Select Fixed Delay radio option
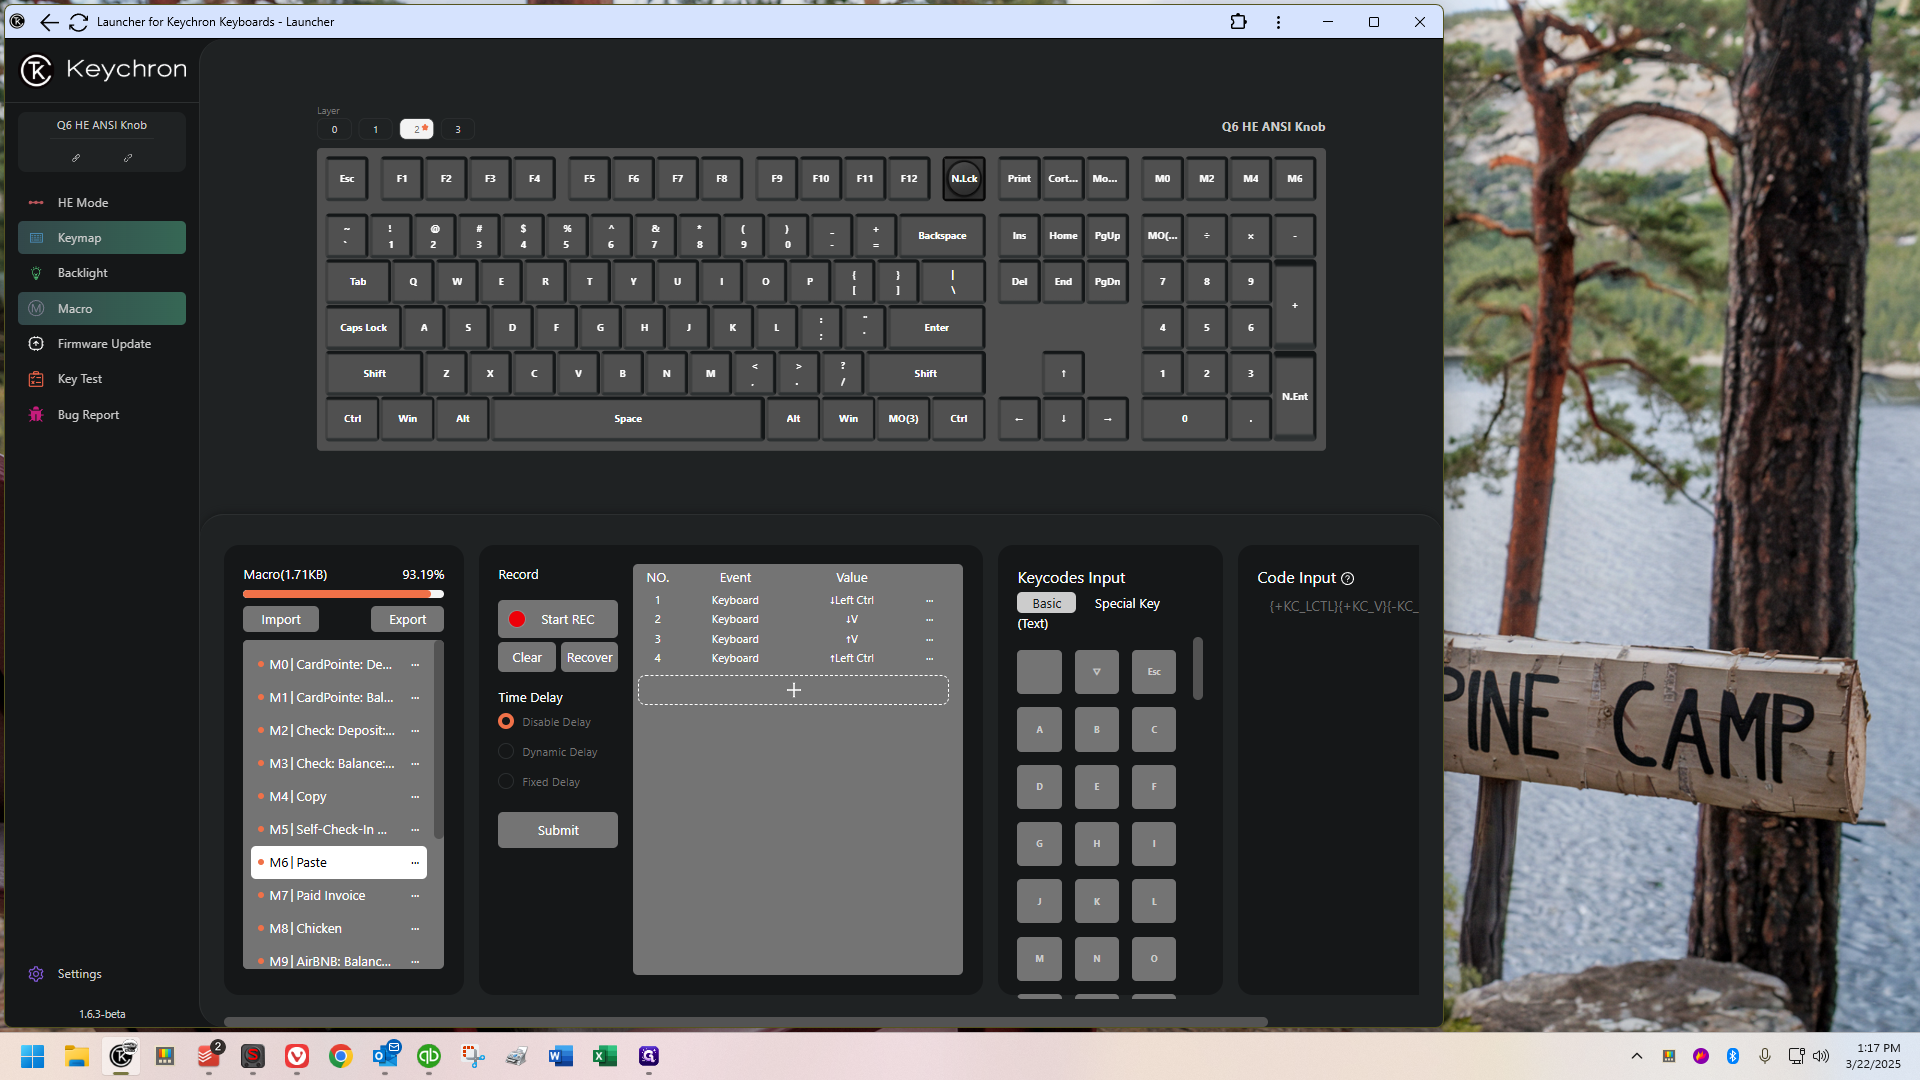The image size is (1920, 1080). (506, 782)
